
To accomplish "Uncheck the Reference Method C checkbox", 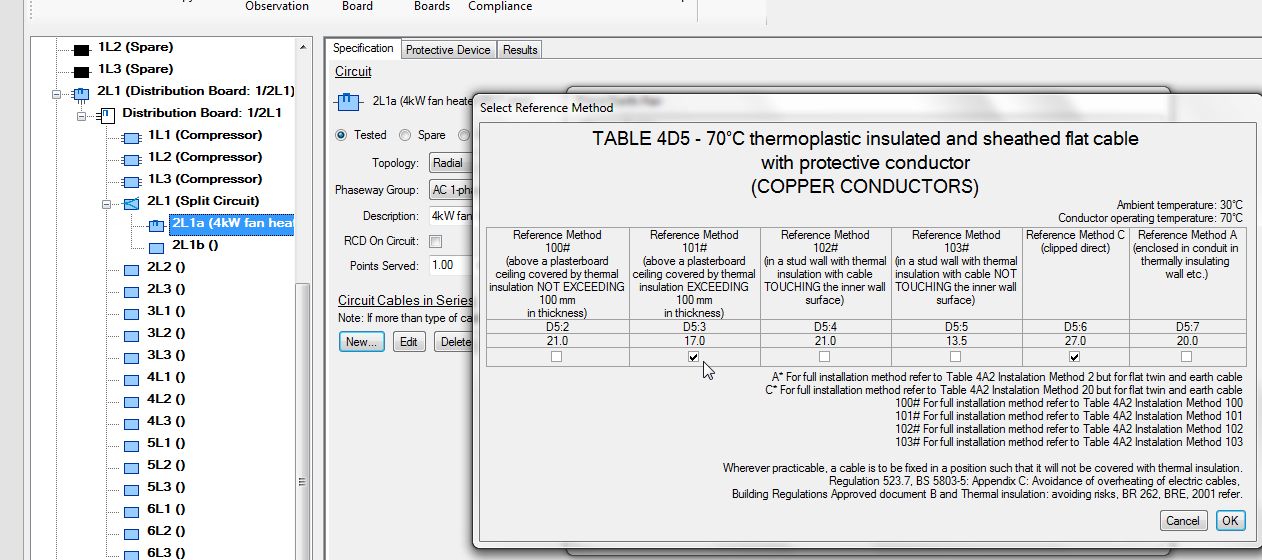I will [1074, 357].
